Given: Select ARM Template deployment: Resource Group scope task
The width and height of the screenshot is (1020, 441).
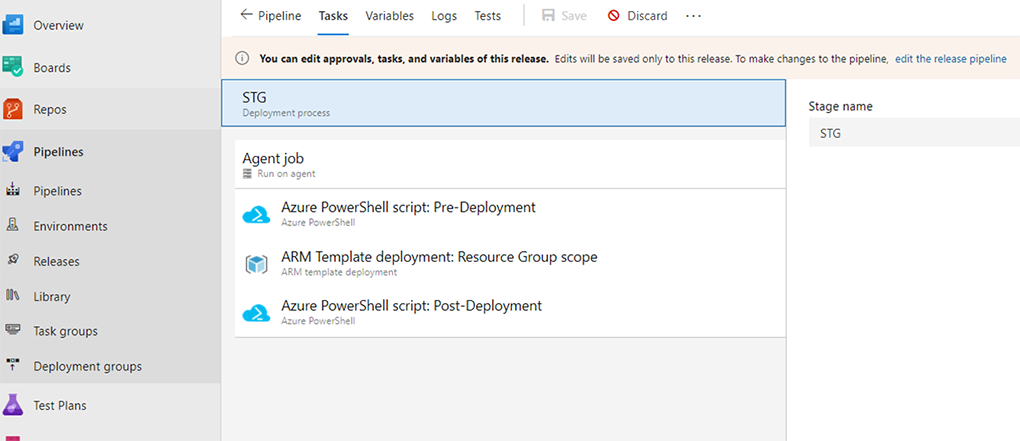Looking at the screenshot, I should 510,263.
